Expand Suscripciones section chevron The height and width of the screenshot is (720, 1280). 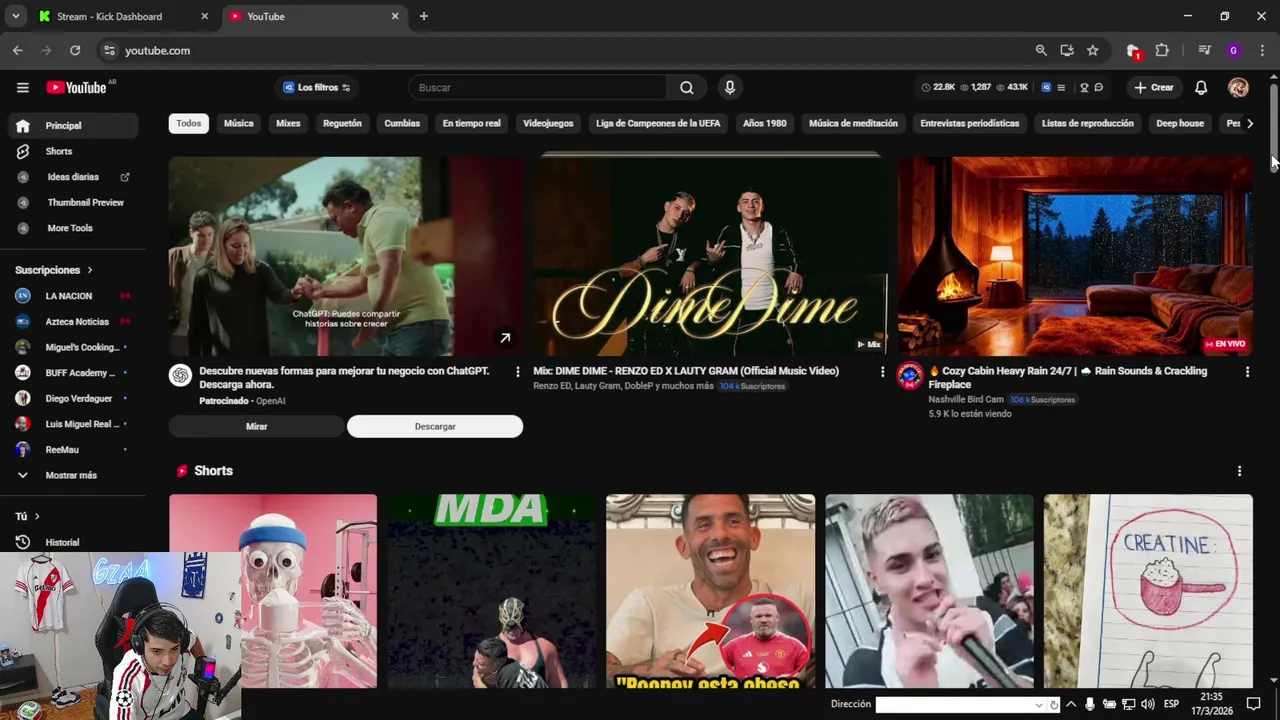click(89, 270)
